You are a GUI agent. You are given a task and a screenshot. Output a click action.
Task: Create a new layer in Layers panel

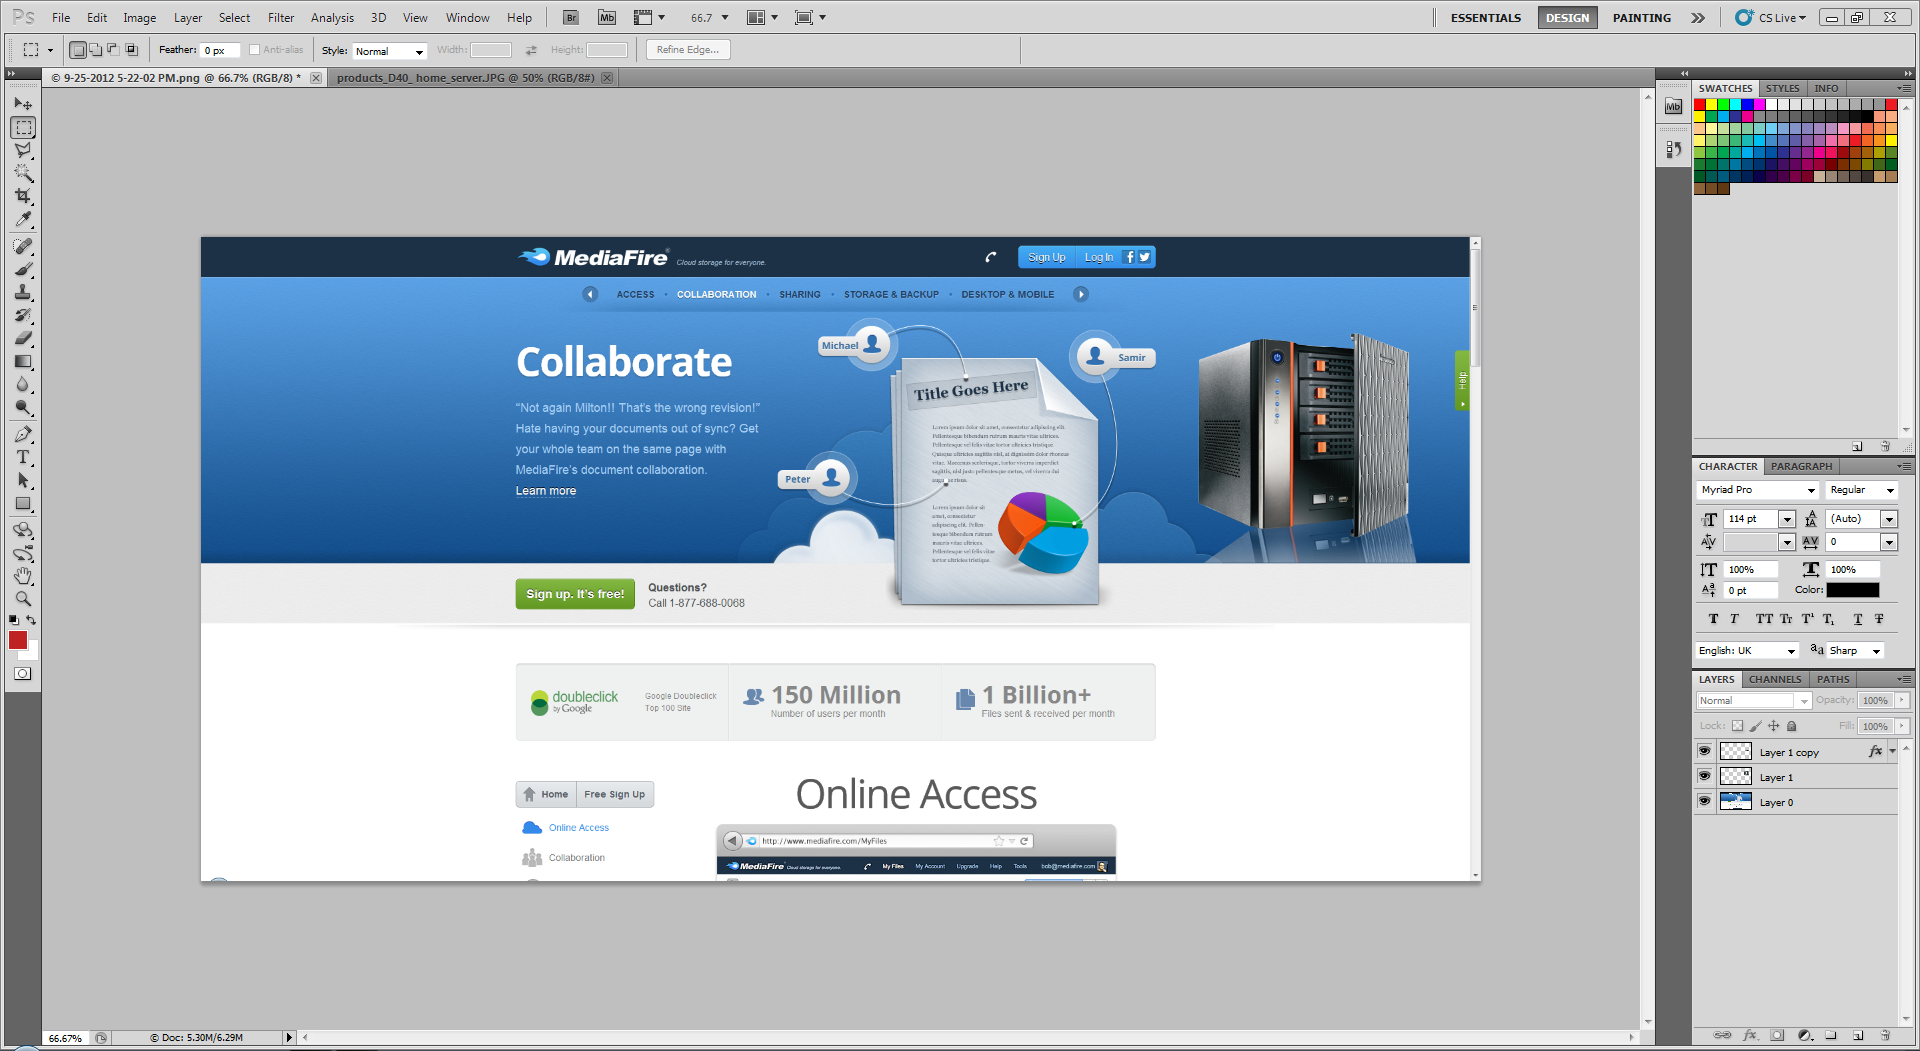click(1858, 1035)
